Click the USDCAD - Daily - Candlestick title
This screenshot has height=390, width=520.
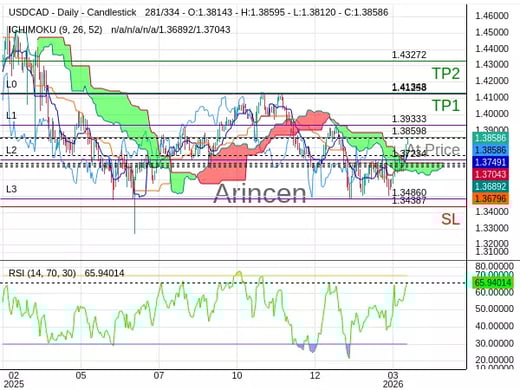coord(72,13)
